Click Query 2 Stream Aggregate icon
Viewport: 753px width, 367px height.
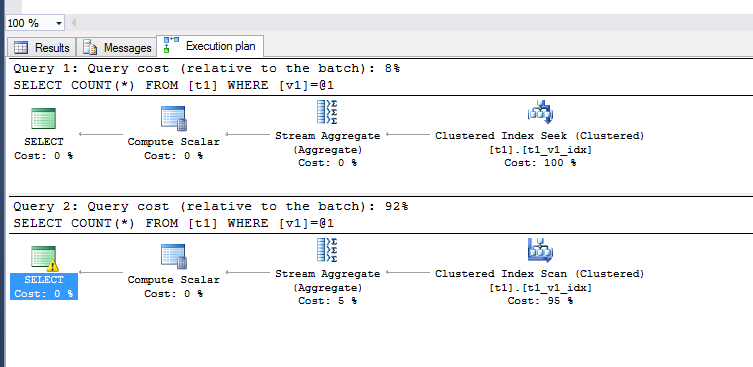click(327, 250)
